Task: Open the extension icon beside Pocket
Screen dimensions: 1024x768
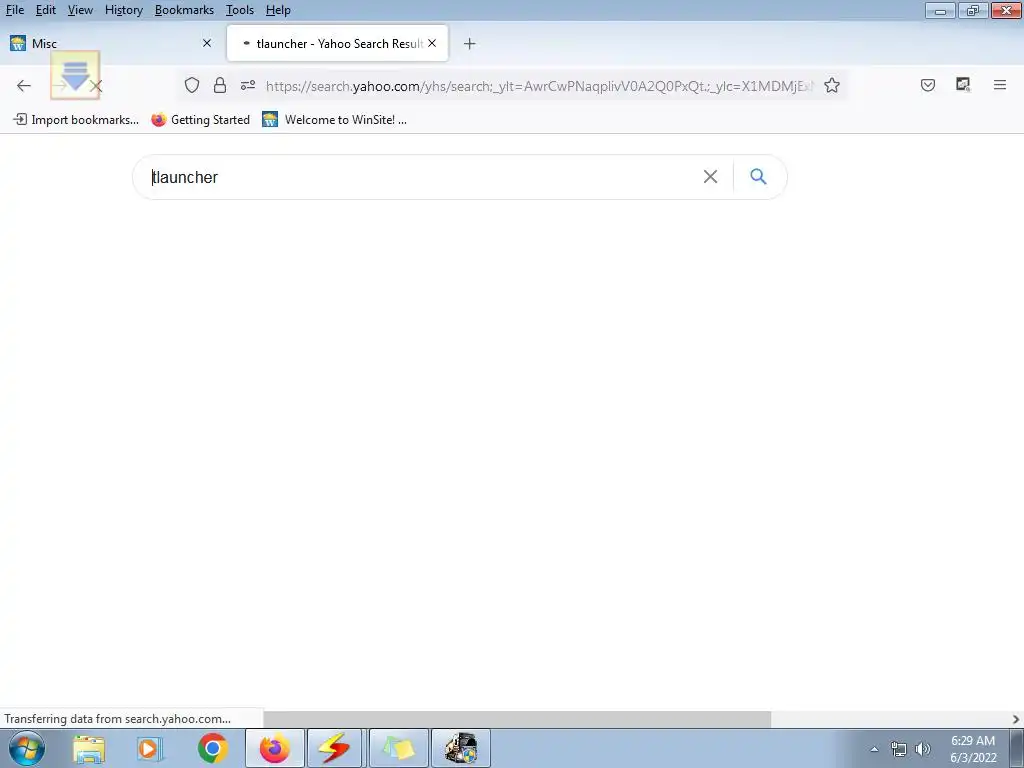Action: pyautogui.click(x=963, y=85)
